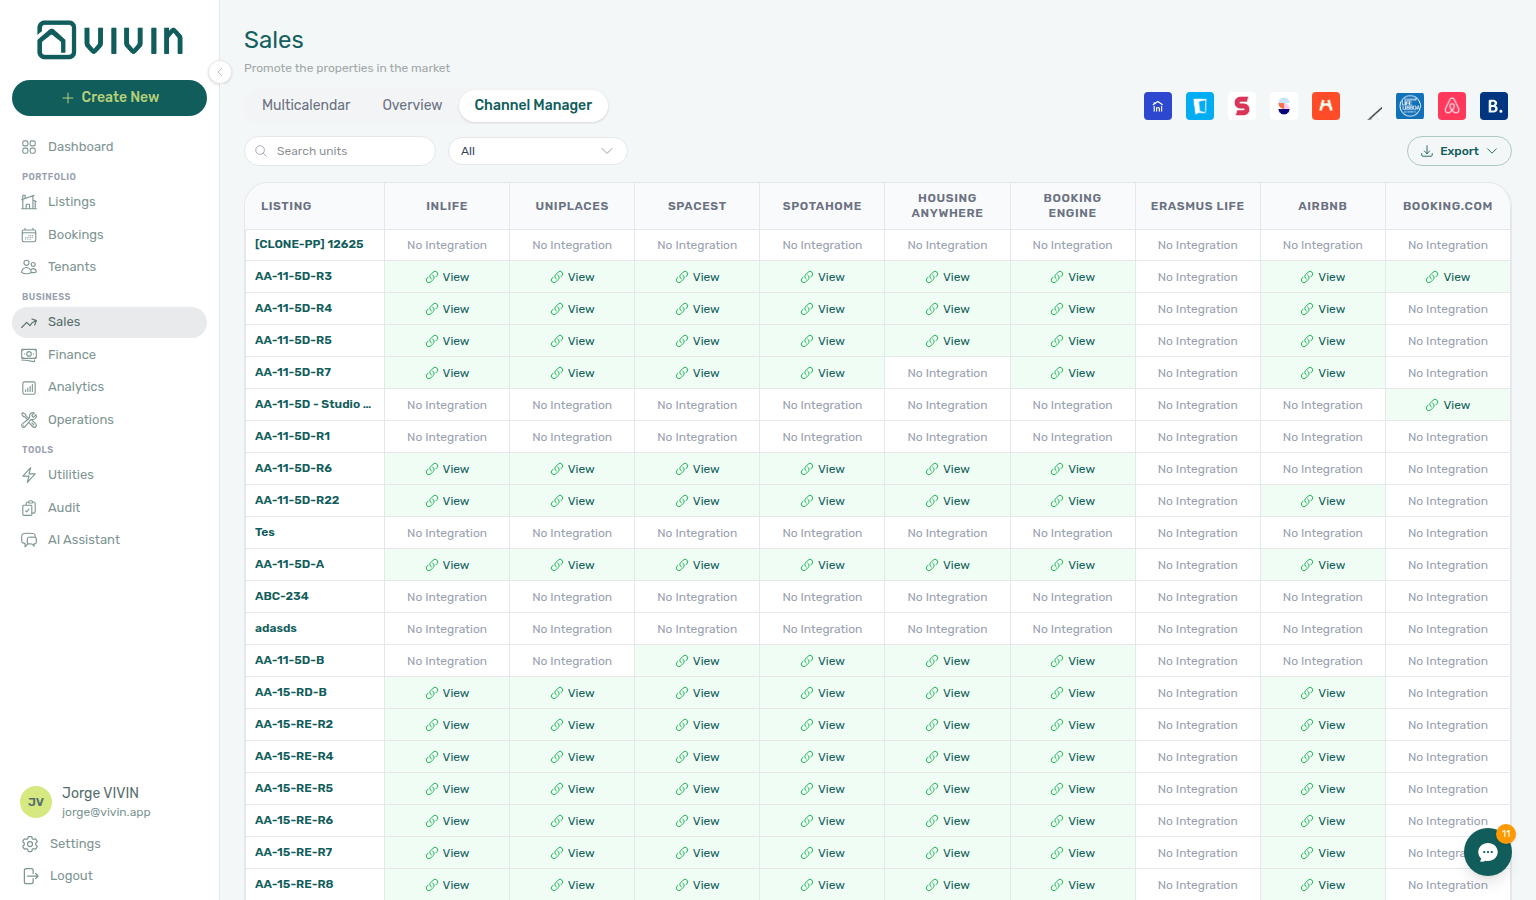Open the Export dropdown
1536x900 pixels.
(x=1459, y=151)
